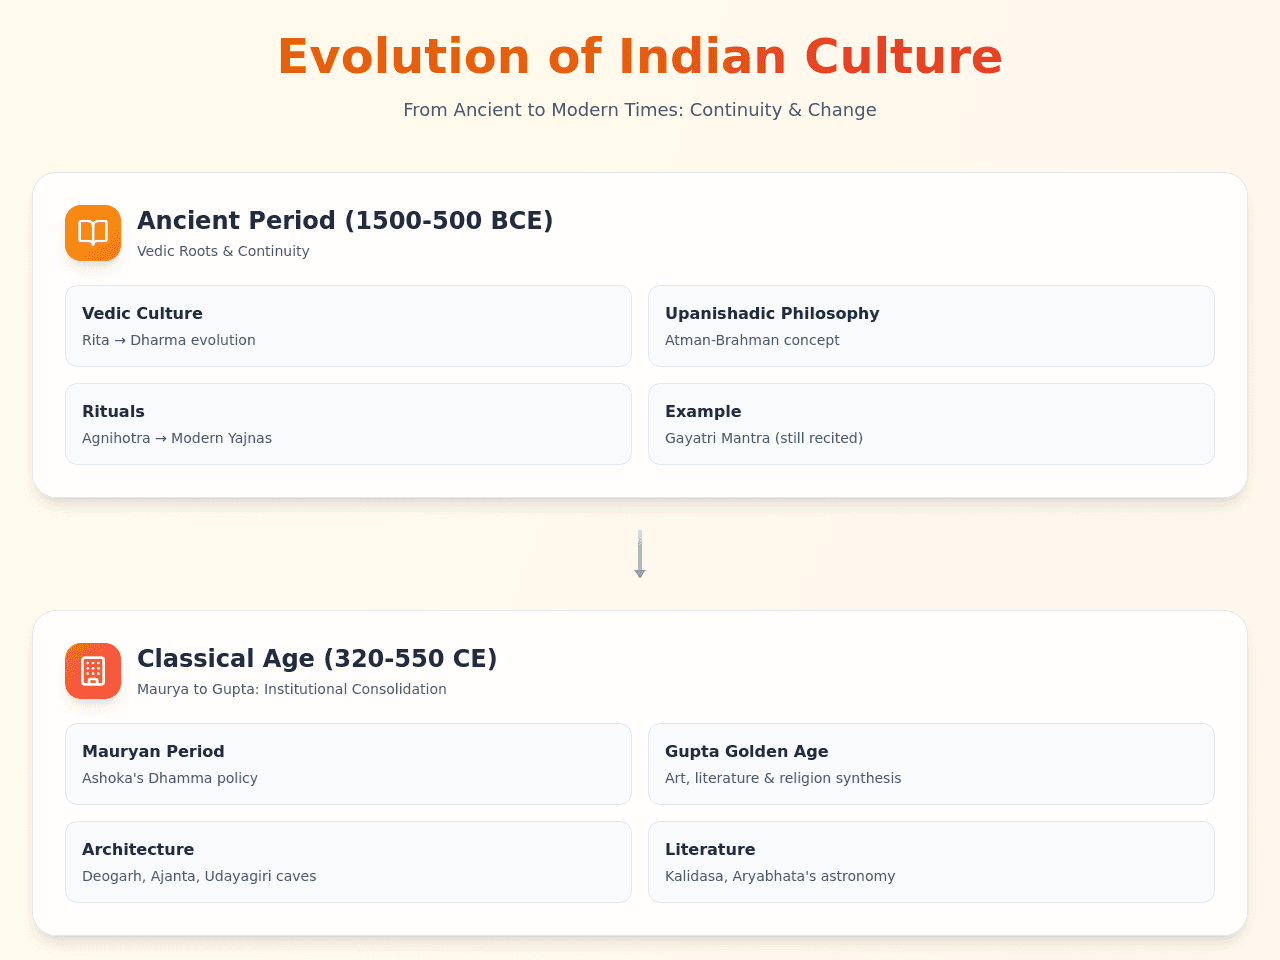The width and height of the screenshot is (1280, 960).
Task: Click Deogarh, Ajanta, Udayagiri caves text
Action: coord(199,876)
